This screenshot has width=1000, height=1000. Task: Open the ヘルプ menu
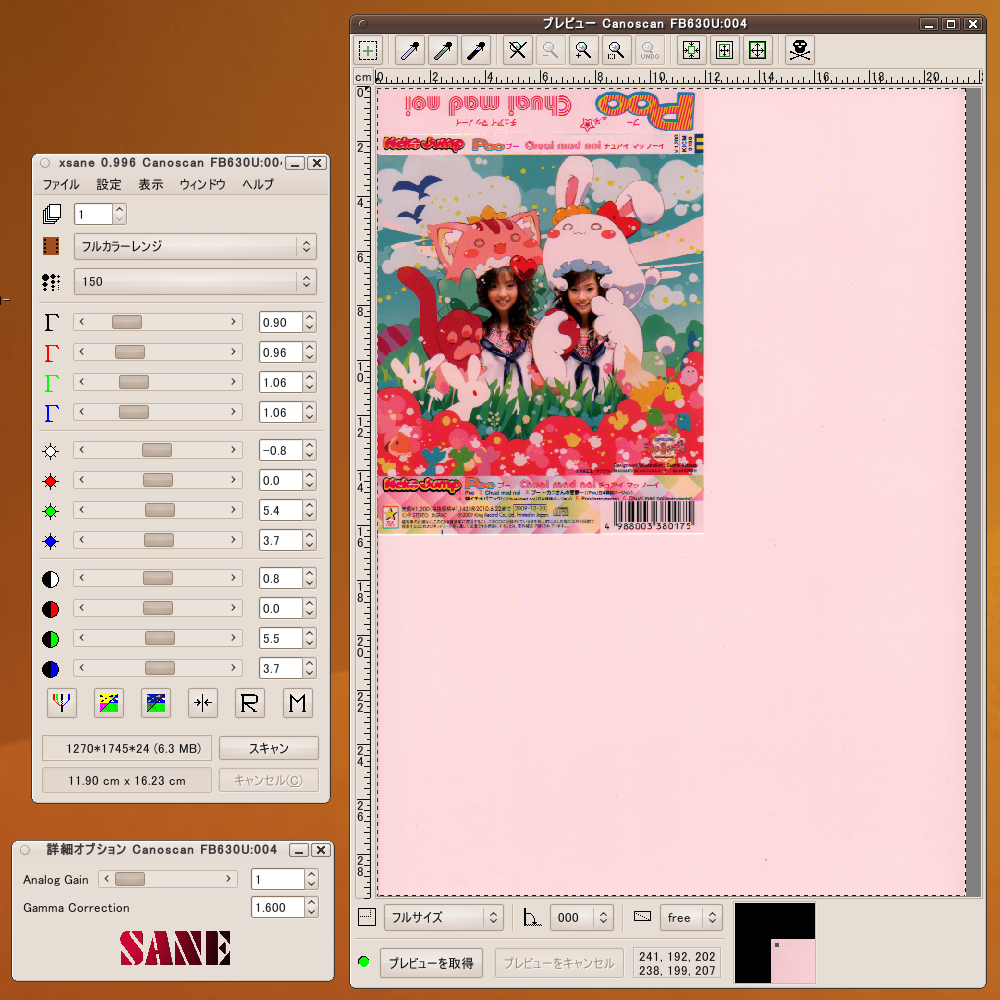click(258, 184)
